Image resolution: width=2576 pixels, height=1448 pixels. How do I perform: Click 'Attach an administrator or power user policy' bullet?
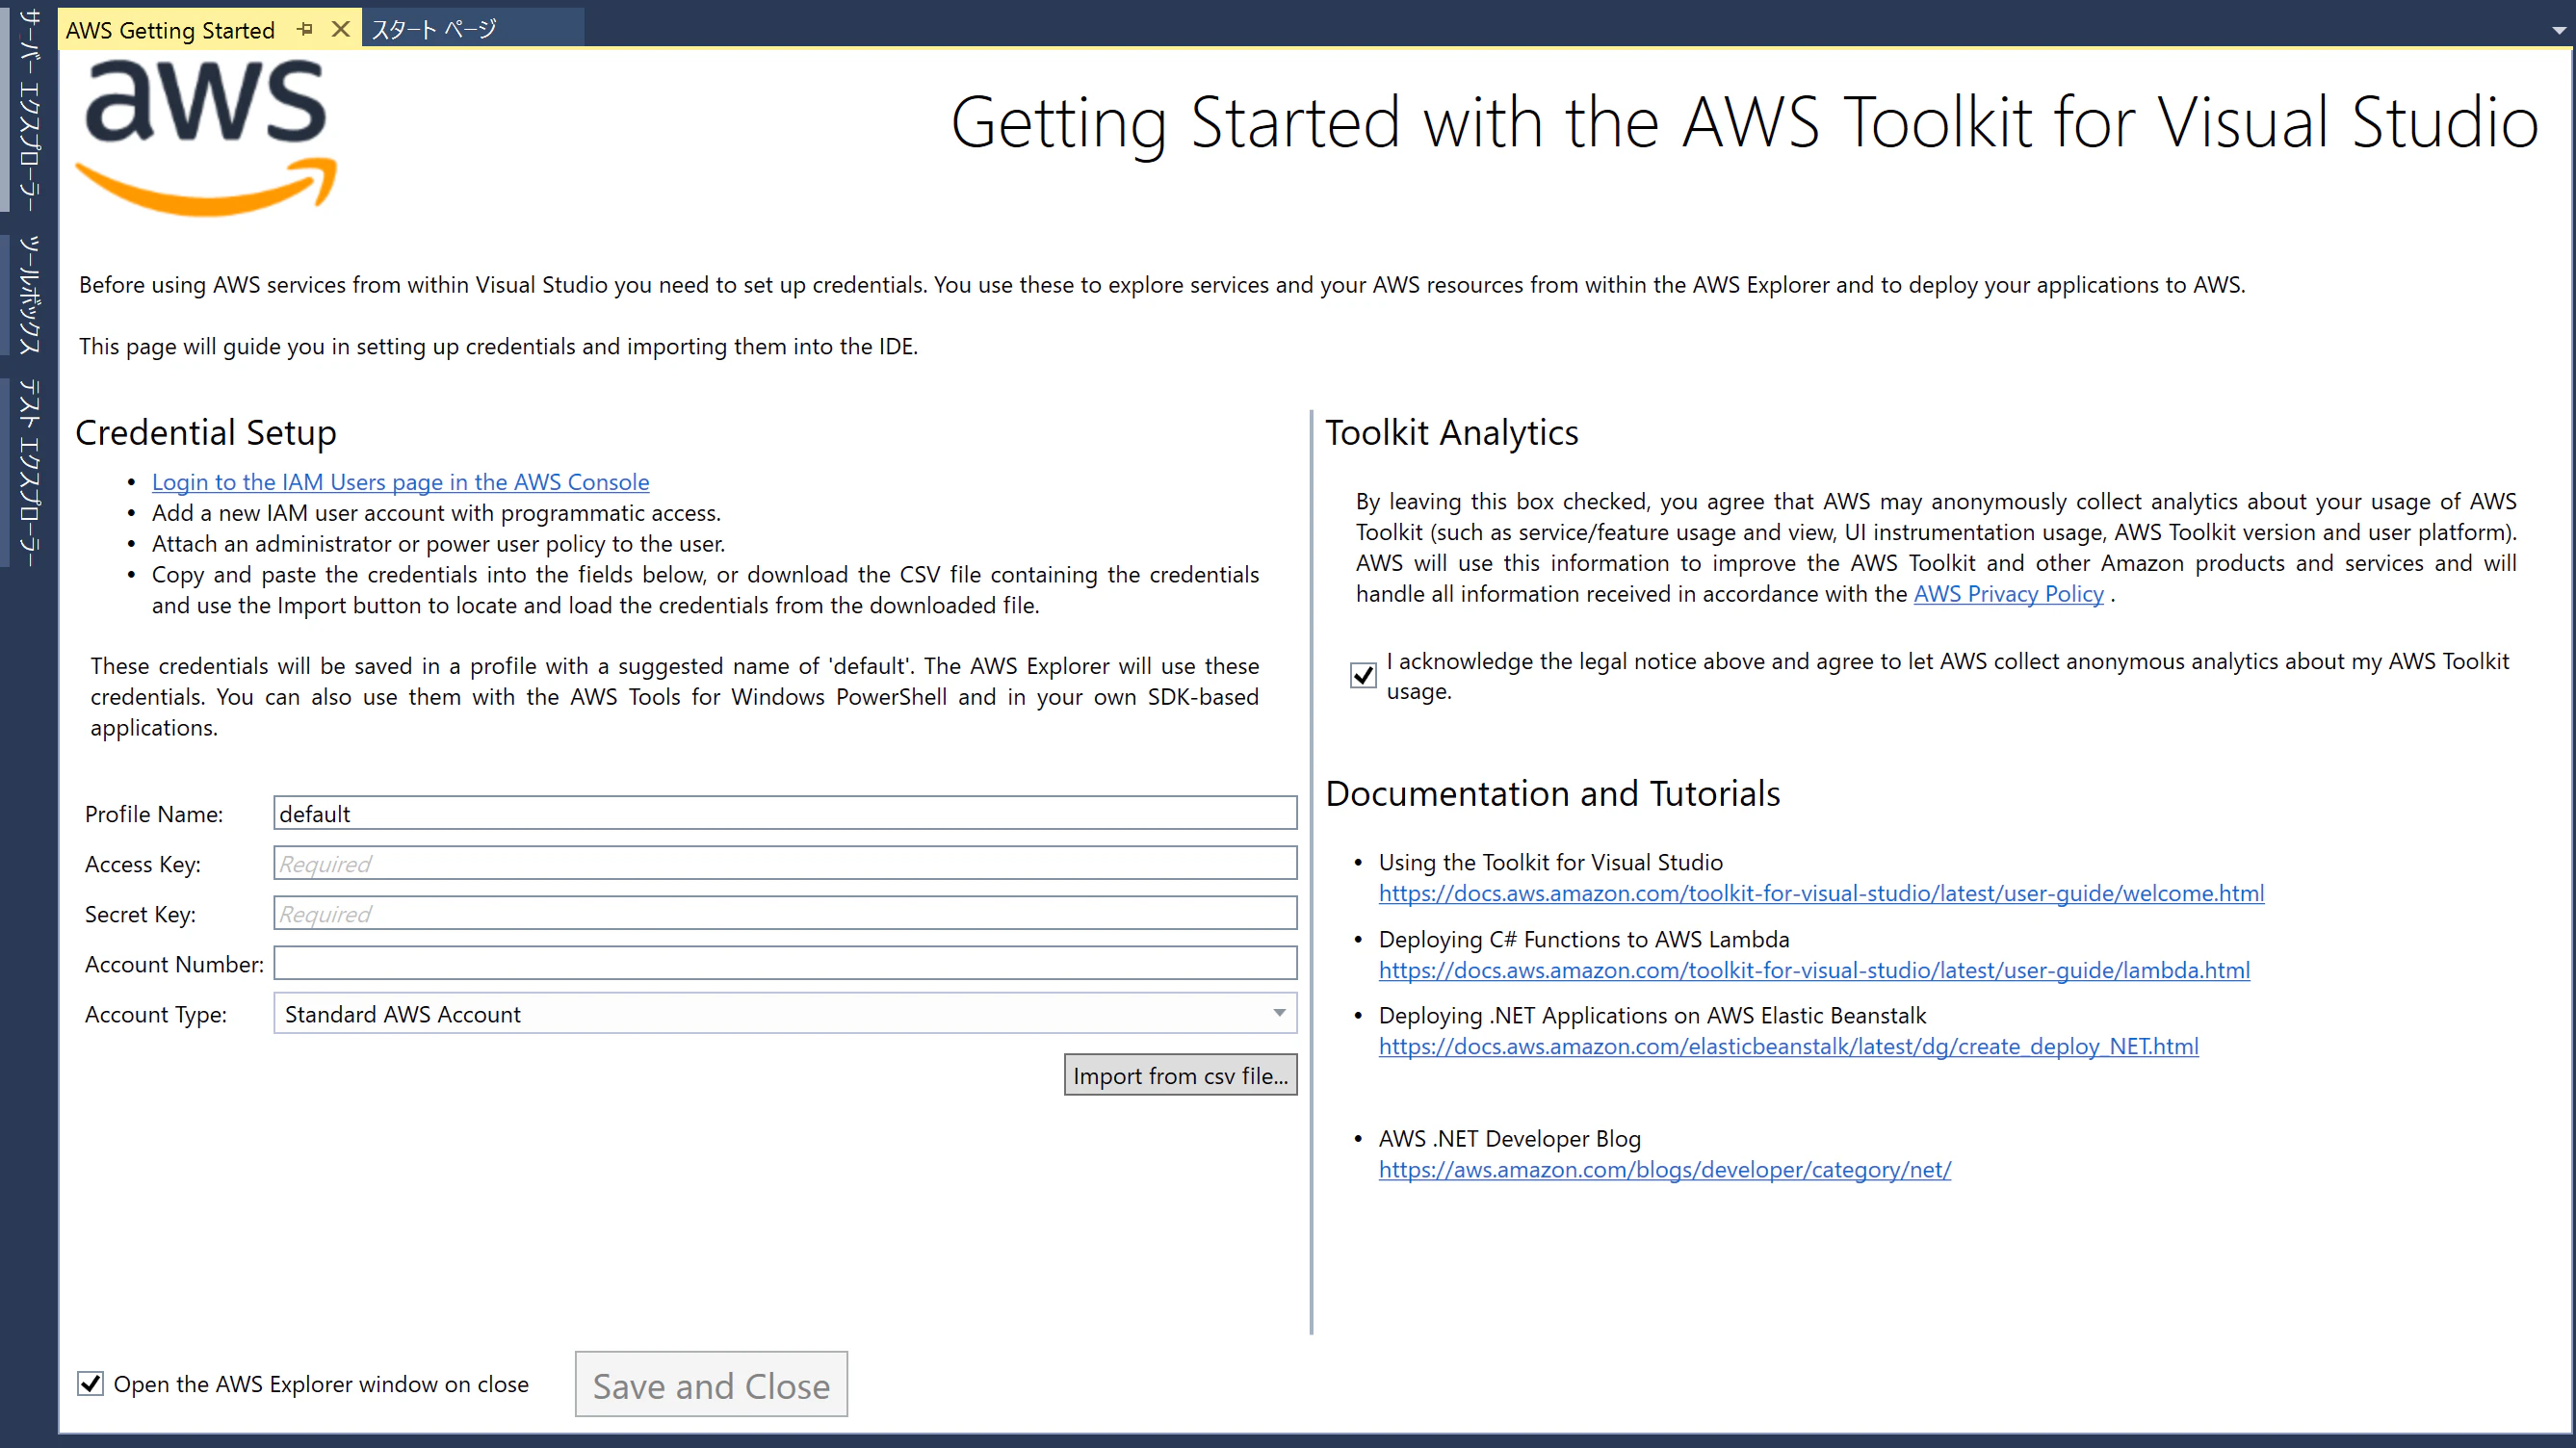[x=438, y=543]
